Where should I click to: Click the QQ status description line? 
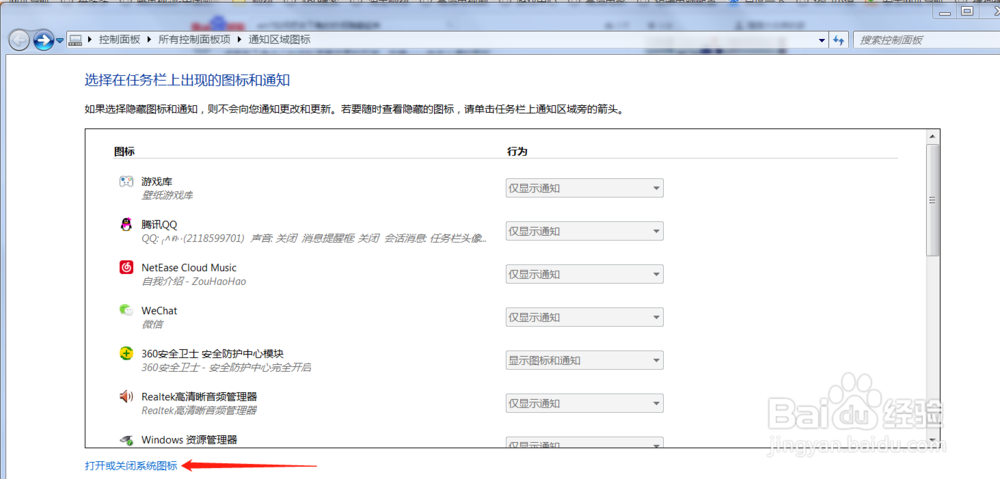pyautogui.click(x=316, y=239)
